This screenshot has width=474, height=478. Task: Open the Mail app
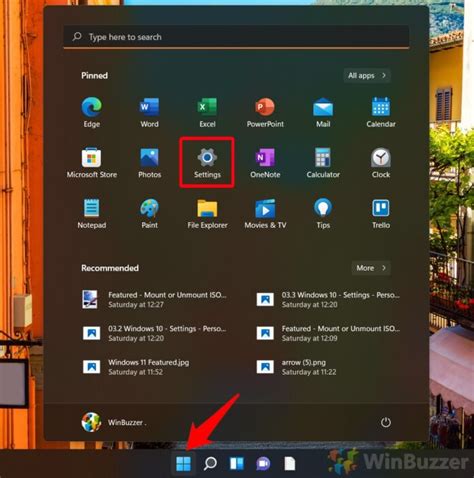(323, 112)
